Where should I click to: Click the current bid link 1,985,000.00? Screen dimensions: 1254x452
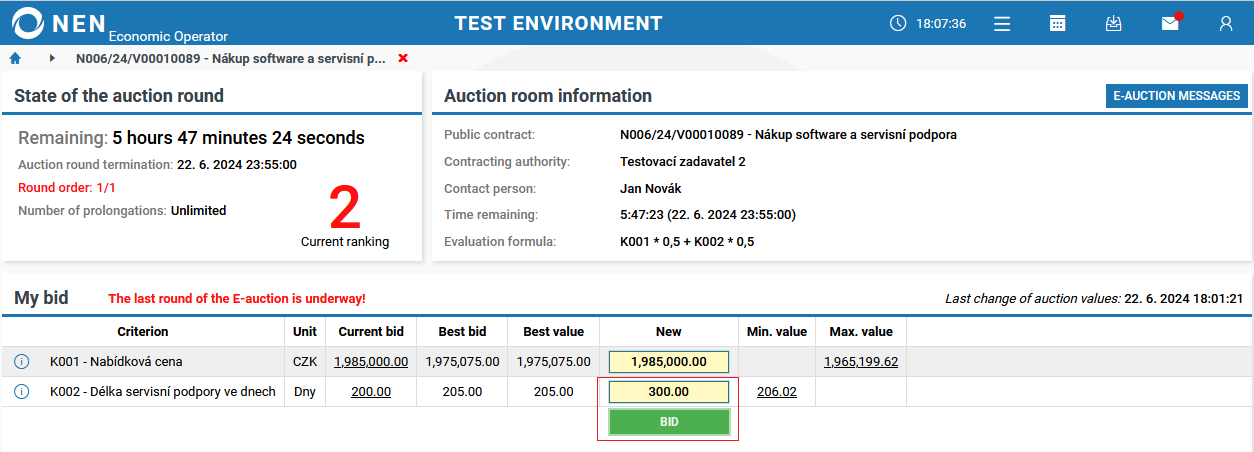tap(371, 362)
